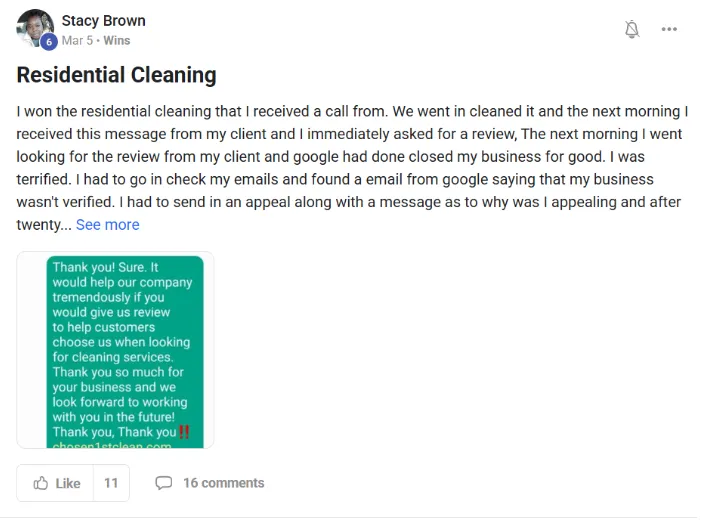Click the word terrified in post body

[43, 179]
